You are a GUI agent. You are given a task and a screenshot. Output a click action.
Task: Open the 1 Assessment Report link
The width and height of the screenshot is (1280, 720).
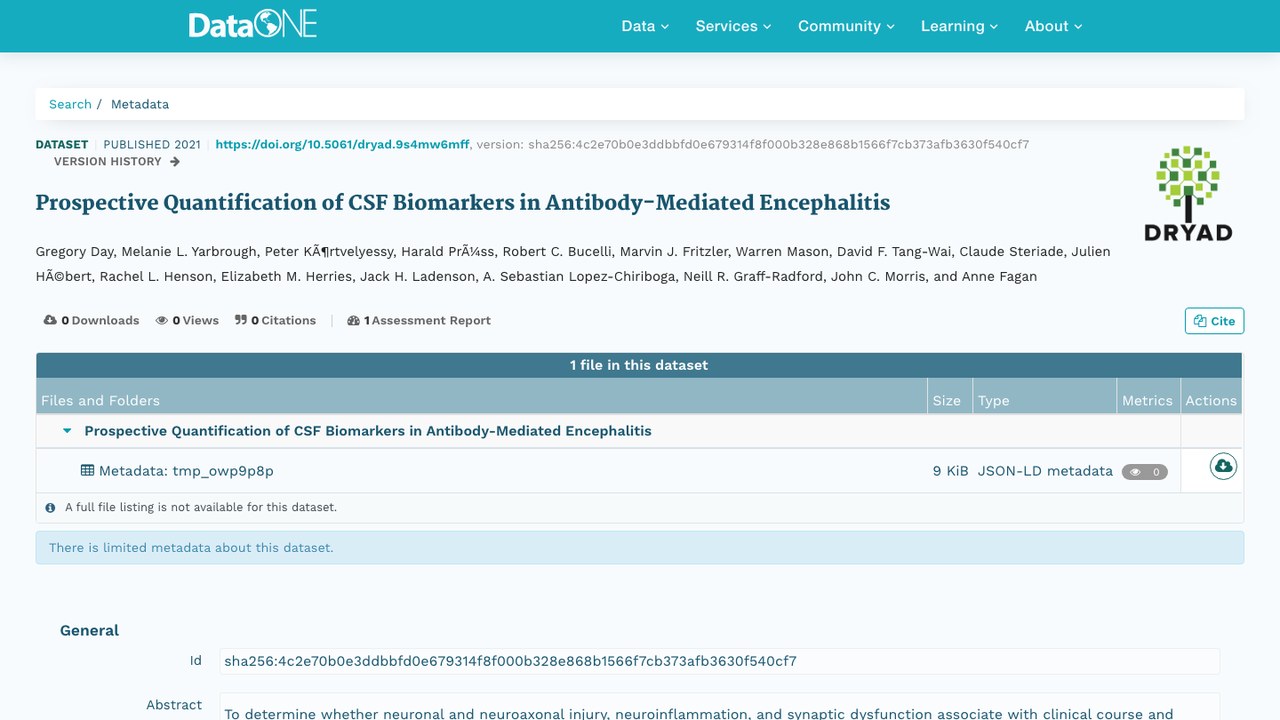pyautogui.click(x=419, y=320)
